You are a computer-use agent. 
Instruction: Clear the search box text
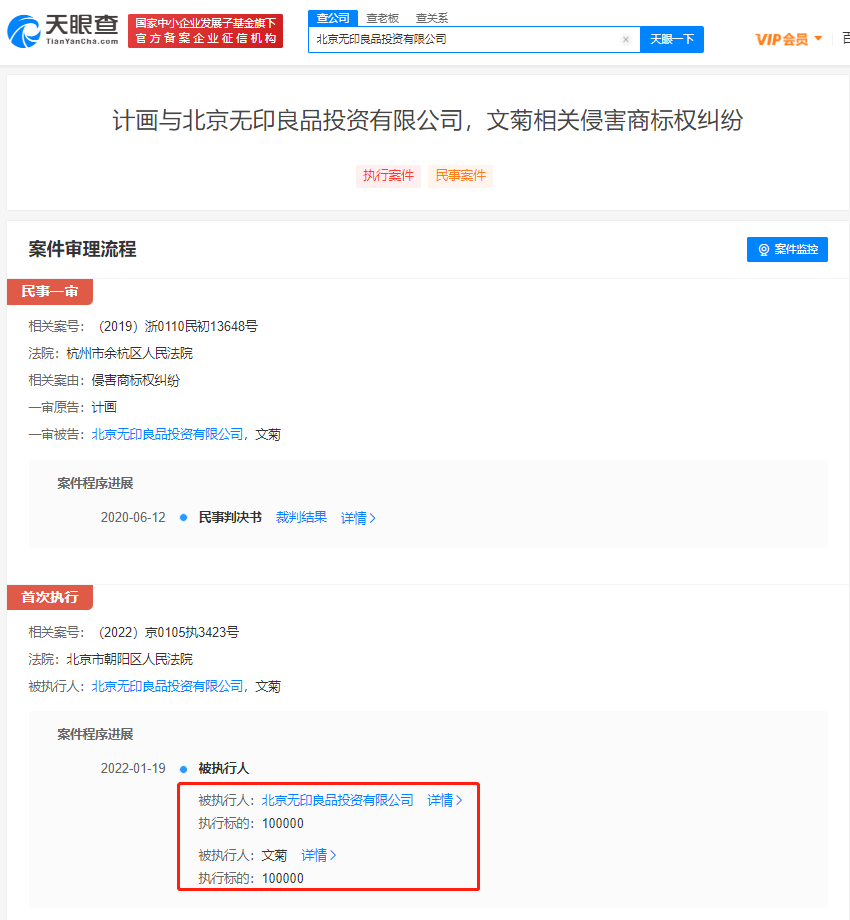pyautogui.click(x=626, y=40)
